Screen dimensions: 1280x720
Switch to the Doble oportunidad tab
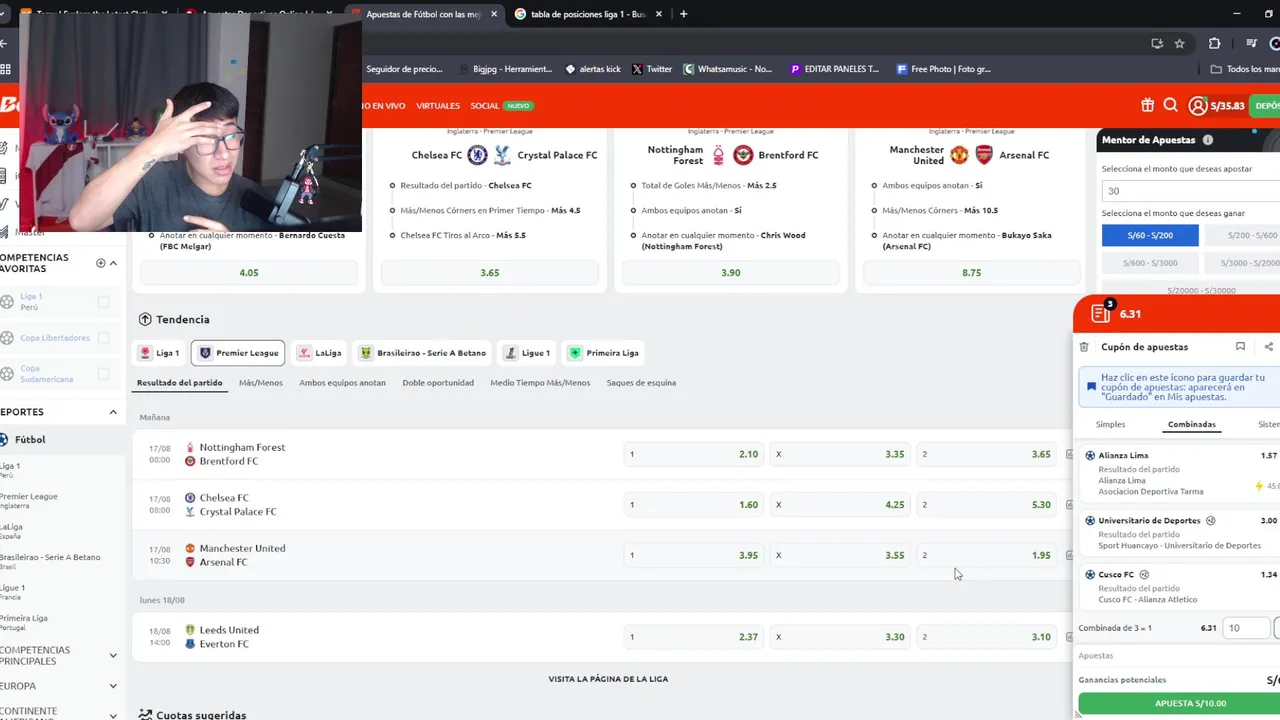click(x=438, y=383)
